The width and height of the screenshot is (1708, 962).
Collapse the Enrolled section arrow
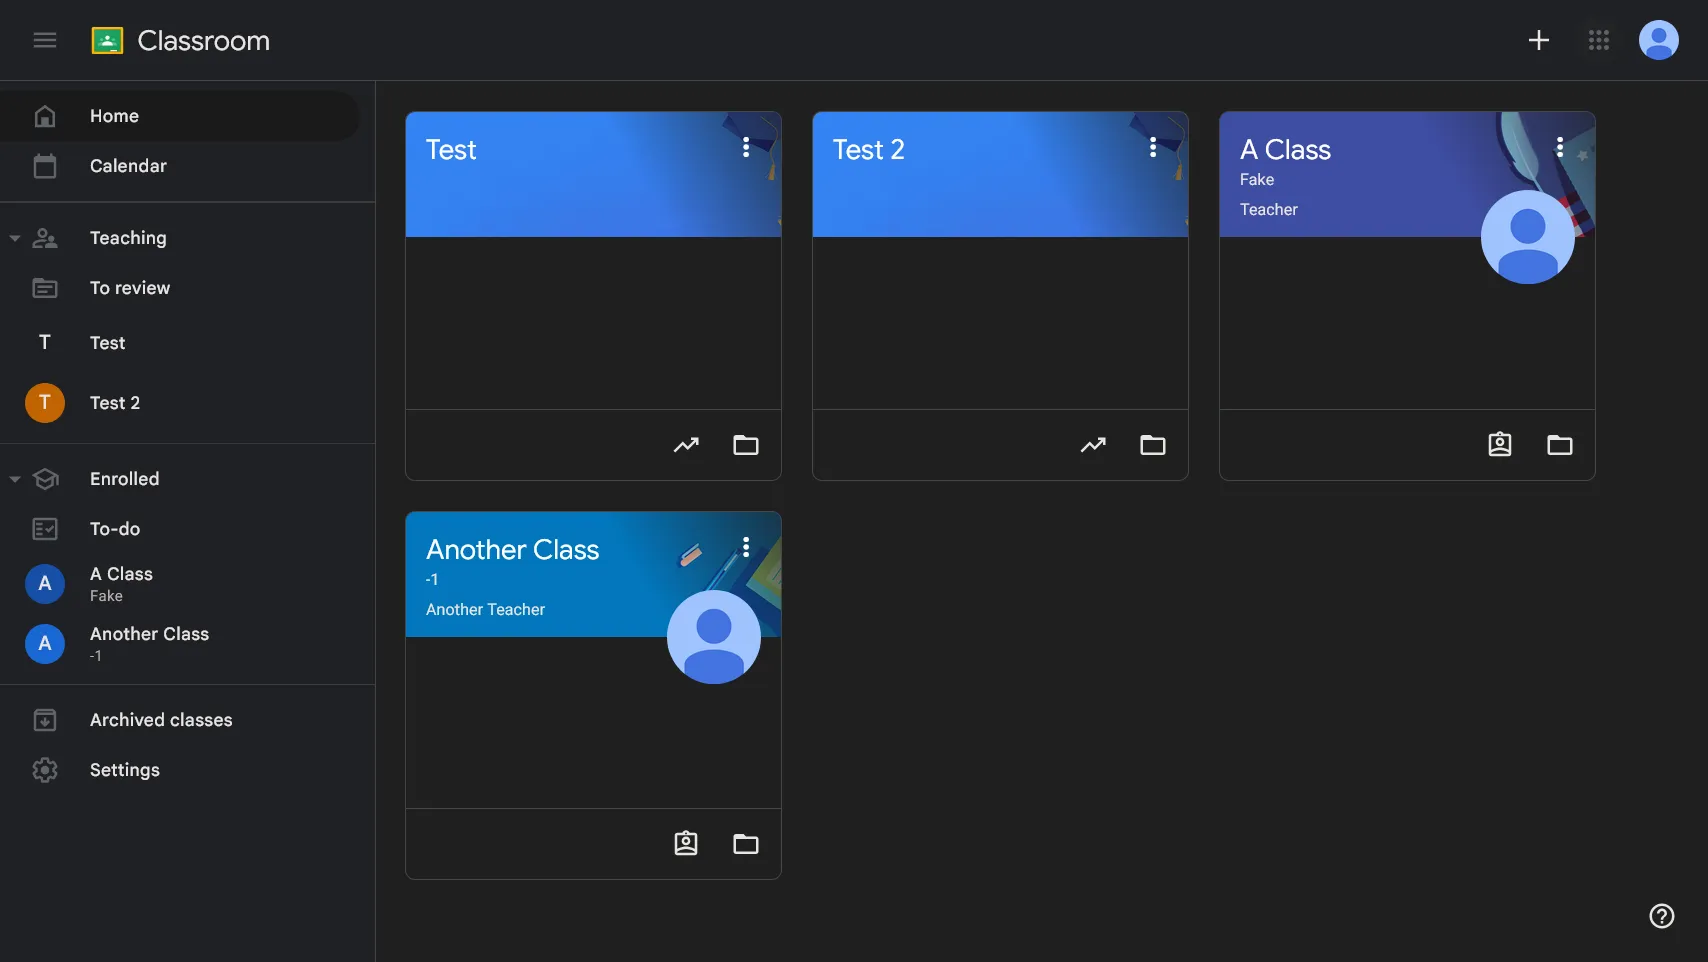coord(15,479)
